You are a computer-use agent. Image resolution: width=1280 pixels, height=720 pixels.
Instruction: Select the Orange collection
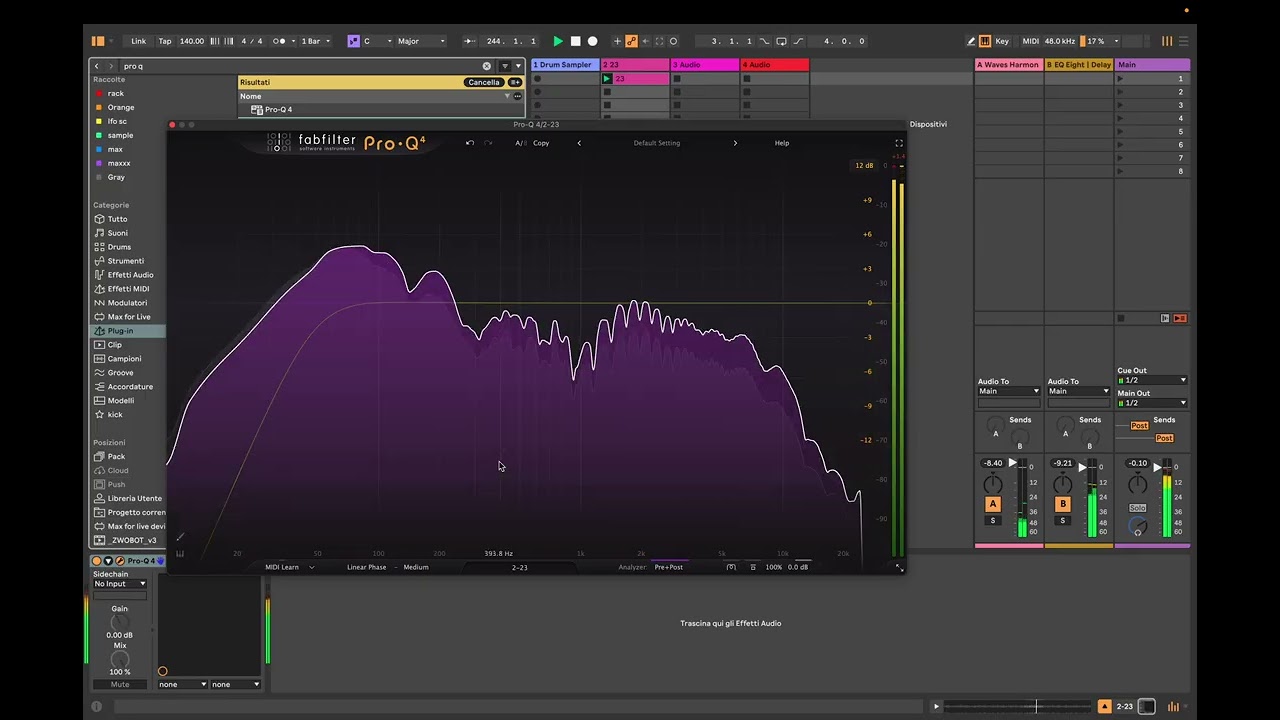(x=121, y=107)
